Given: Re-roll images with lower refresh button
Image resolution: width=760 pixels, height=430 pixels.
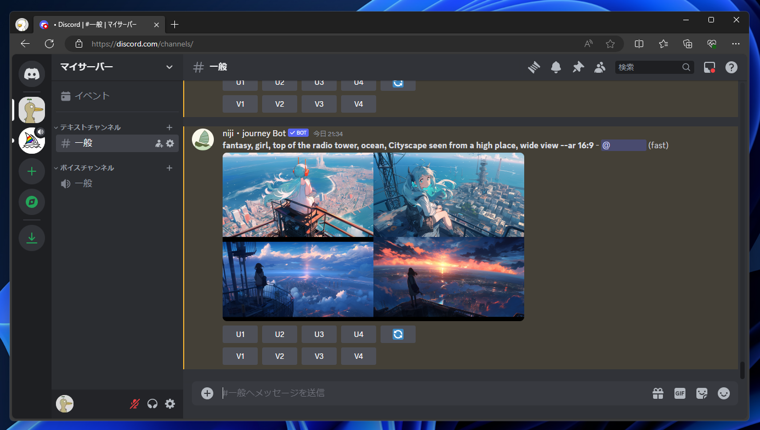Looking at the screenshot, I should [398, 334].
